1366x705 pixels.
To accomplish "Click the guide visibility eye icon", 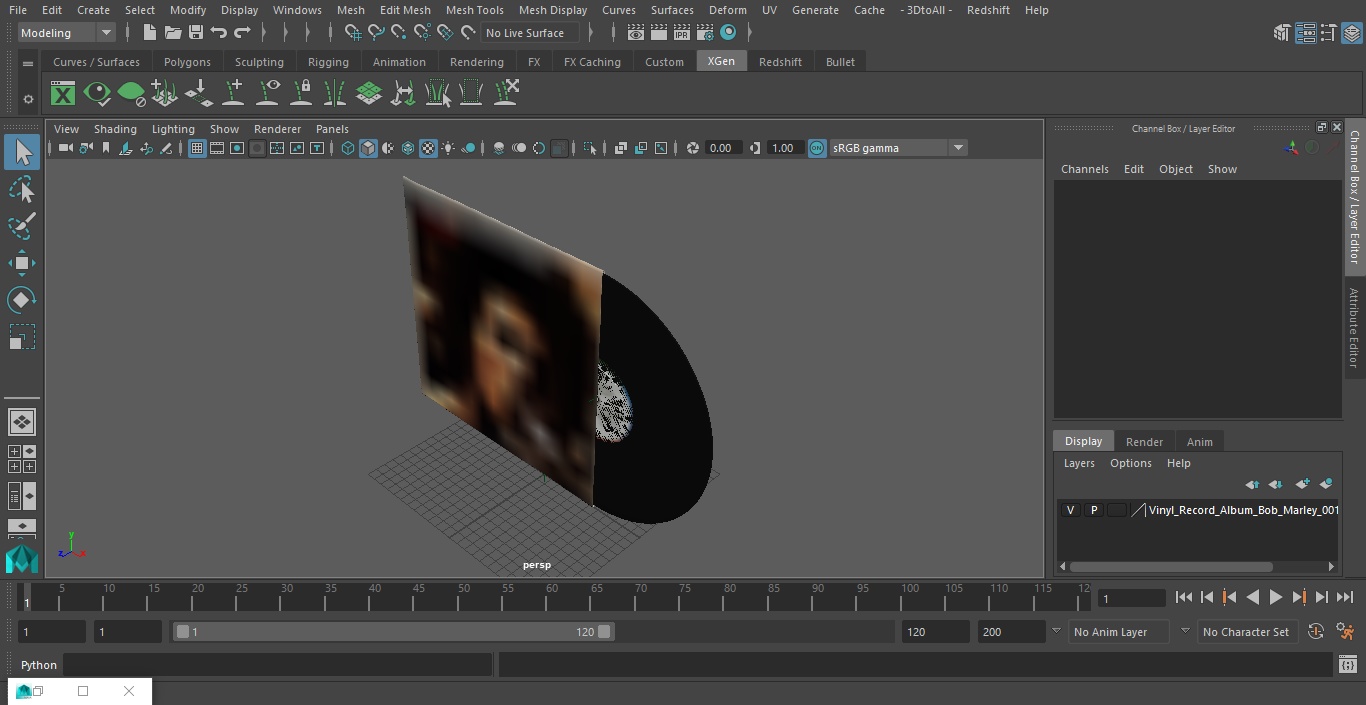I will click(x=268, y=94).
